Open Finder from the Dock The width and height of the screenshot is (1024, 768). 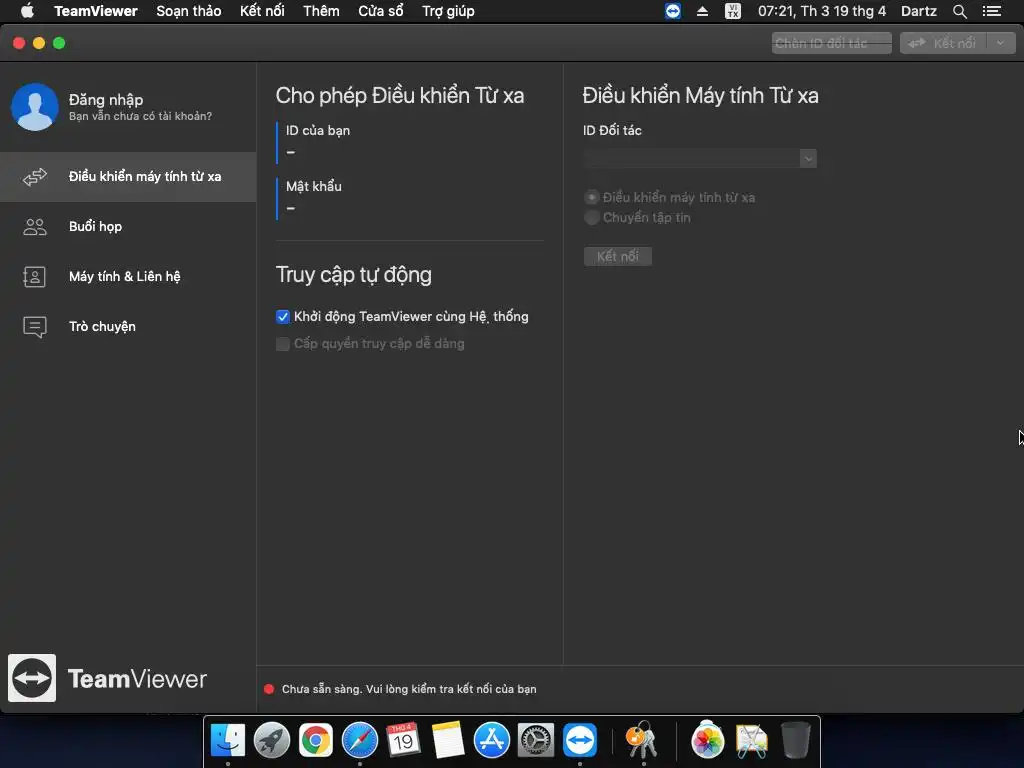[x=228, y=740]
